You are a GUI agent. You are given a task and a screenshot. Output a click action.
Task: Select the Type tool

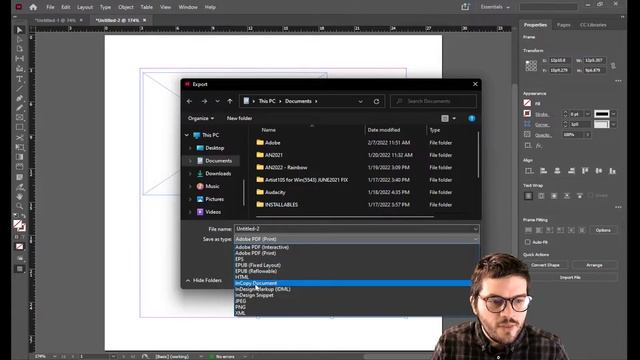point(19,79)
